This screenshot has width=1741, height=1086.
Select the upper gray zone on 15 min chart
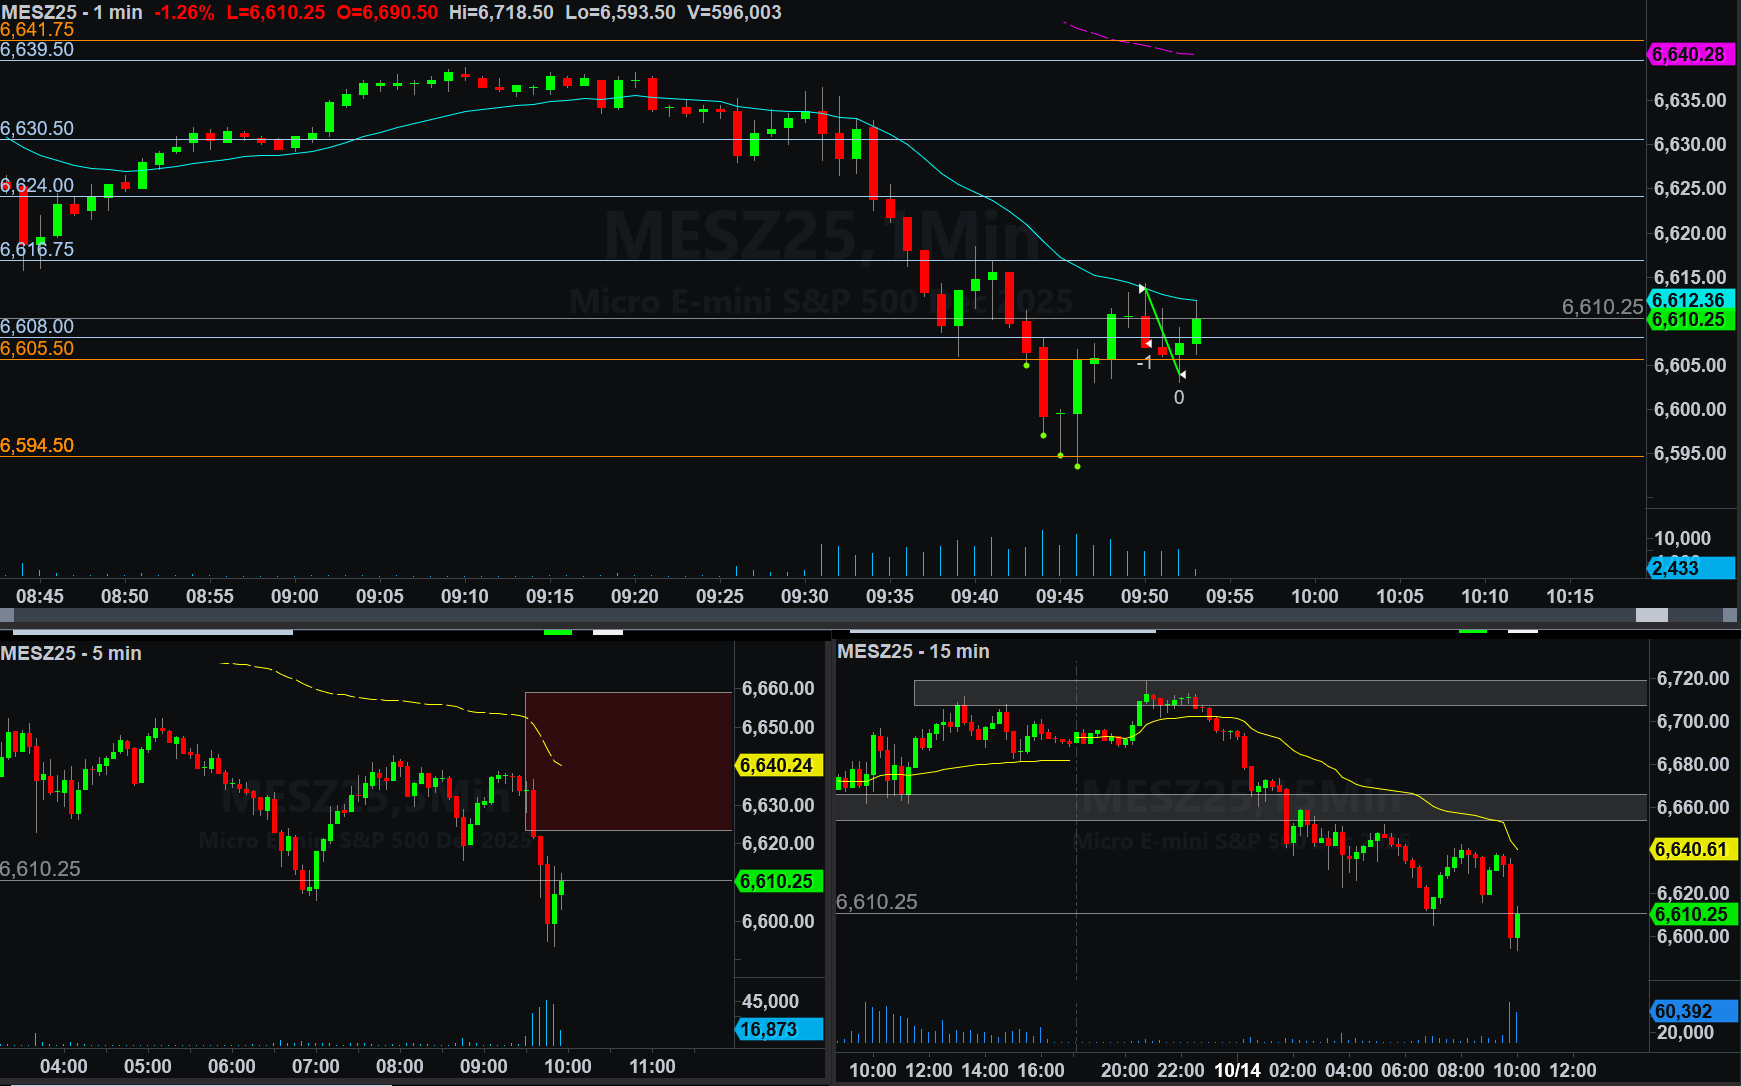[1280, 692]
